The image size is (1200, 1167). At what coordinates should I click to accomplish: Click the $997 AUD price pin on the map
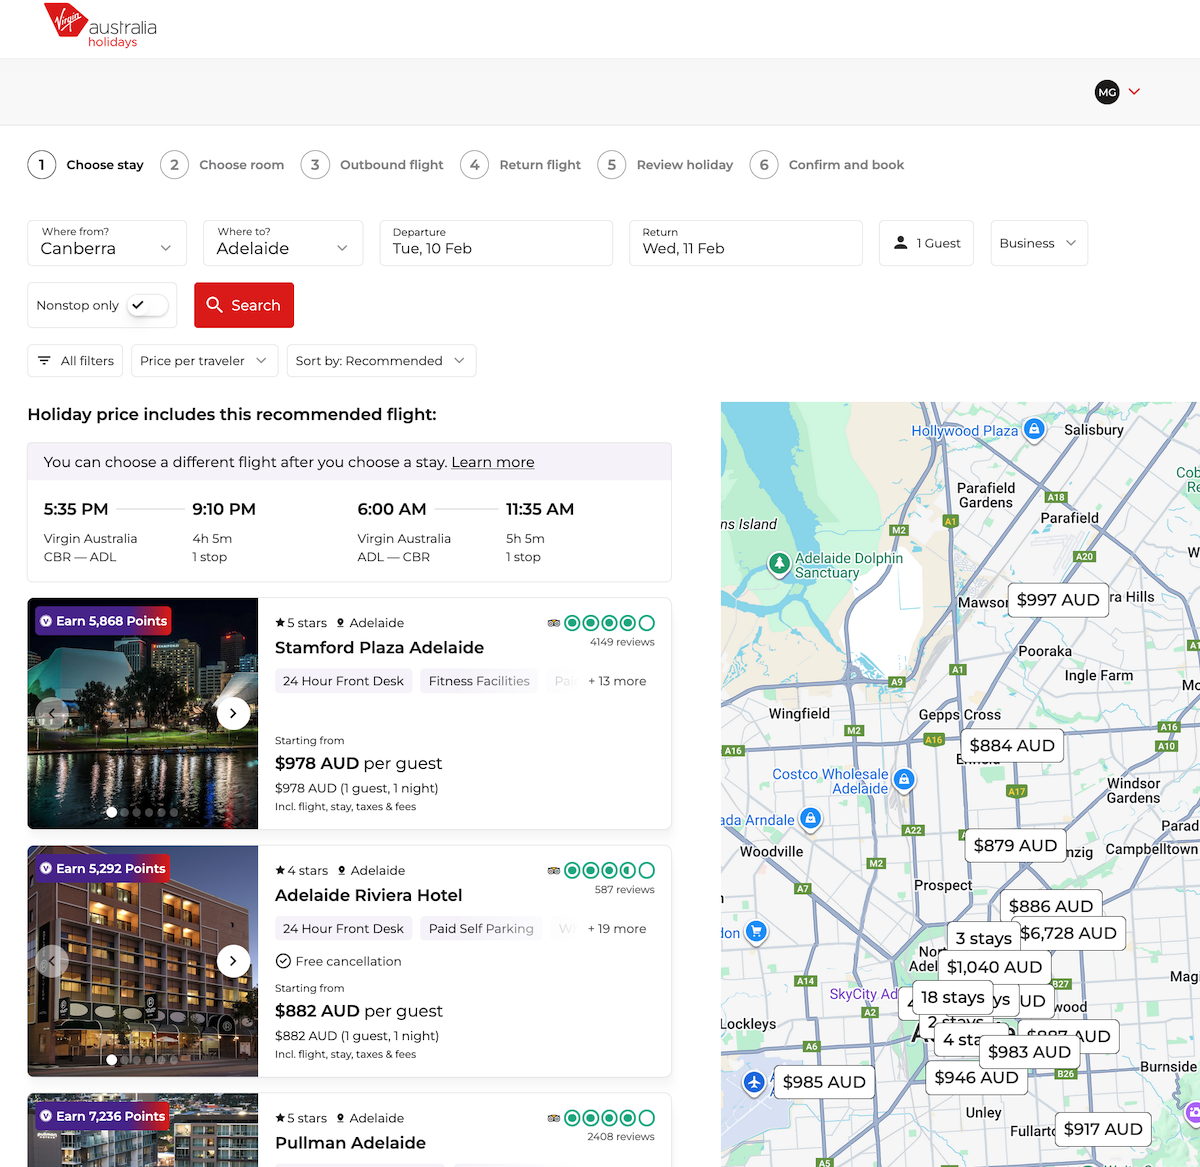pos(1057,599)
